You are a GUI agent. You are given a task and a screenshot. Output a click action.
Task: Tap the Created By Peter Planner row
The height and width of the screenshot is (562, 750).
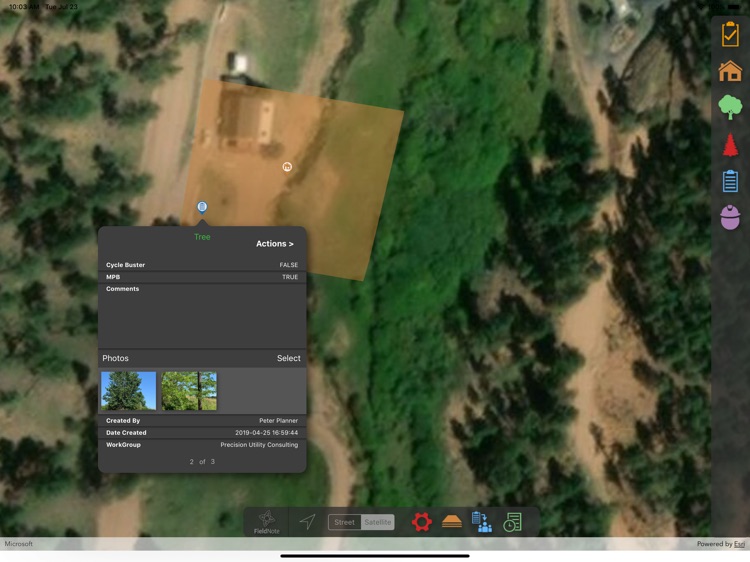point(202,420)
